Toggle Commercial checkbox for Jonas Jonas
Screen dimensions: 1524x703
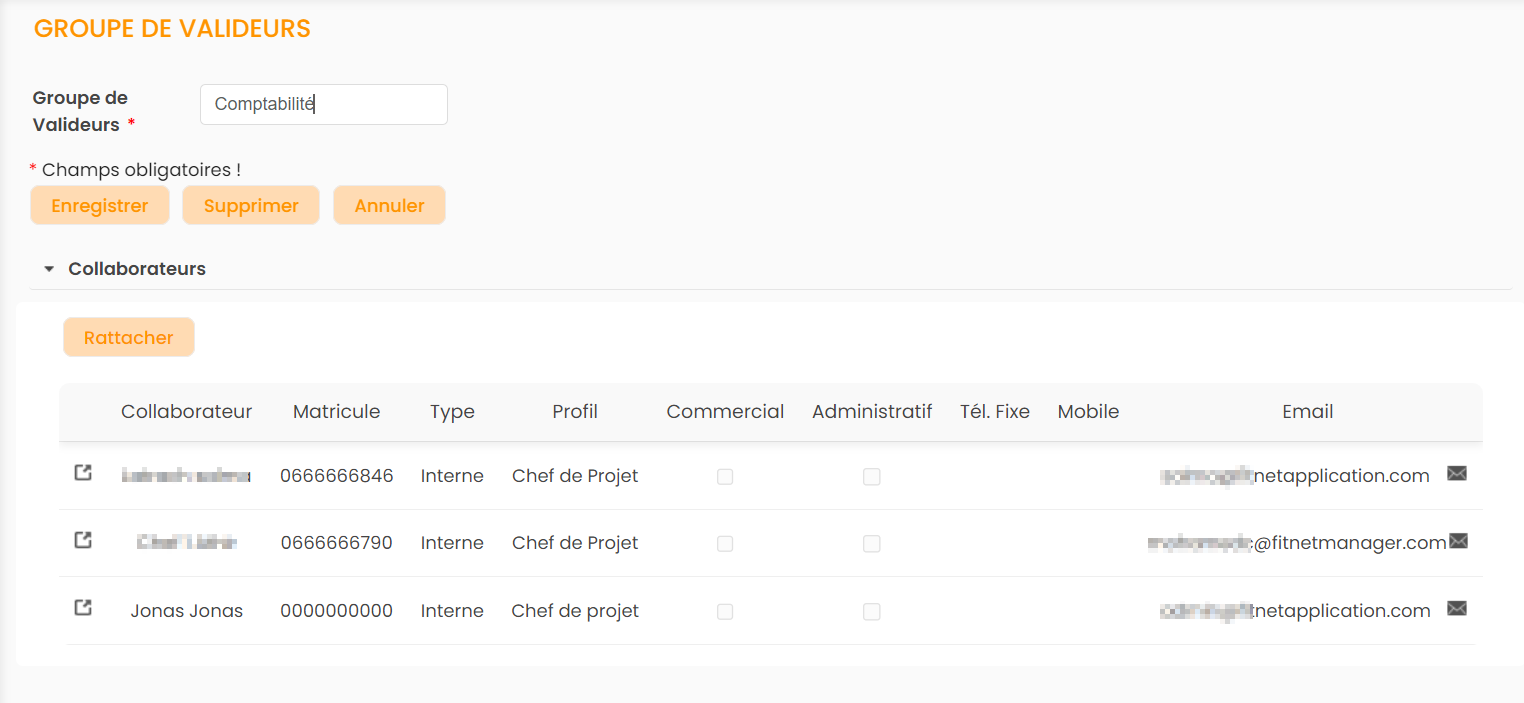click(725, 611)
